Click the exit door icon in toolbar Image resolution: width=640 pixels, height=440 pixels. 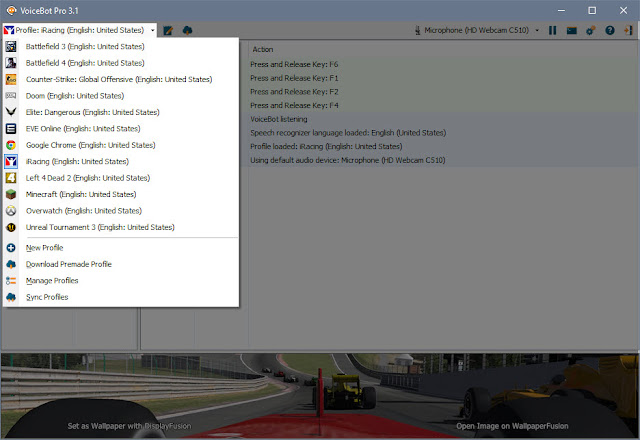coord(628,30)
